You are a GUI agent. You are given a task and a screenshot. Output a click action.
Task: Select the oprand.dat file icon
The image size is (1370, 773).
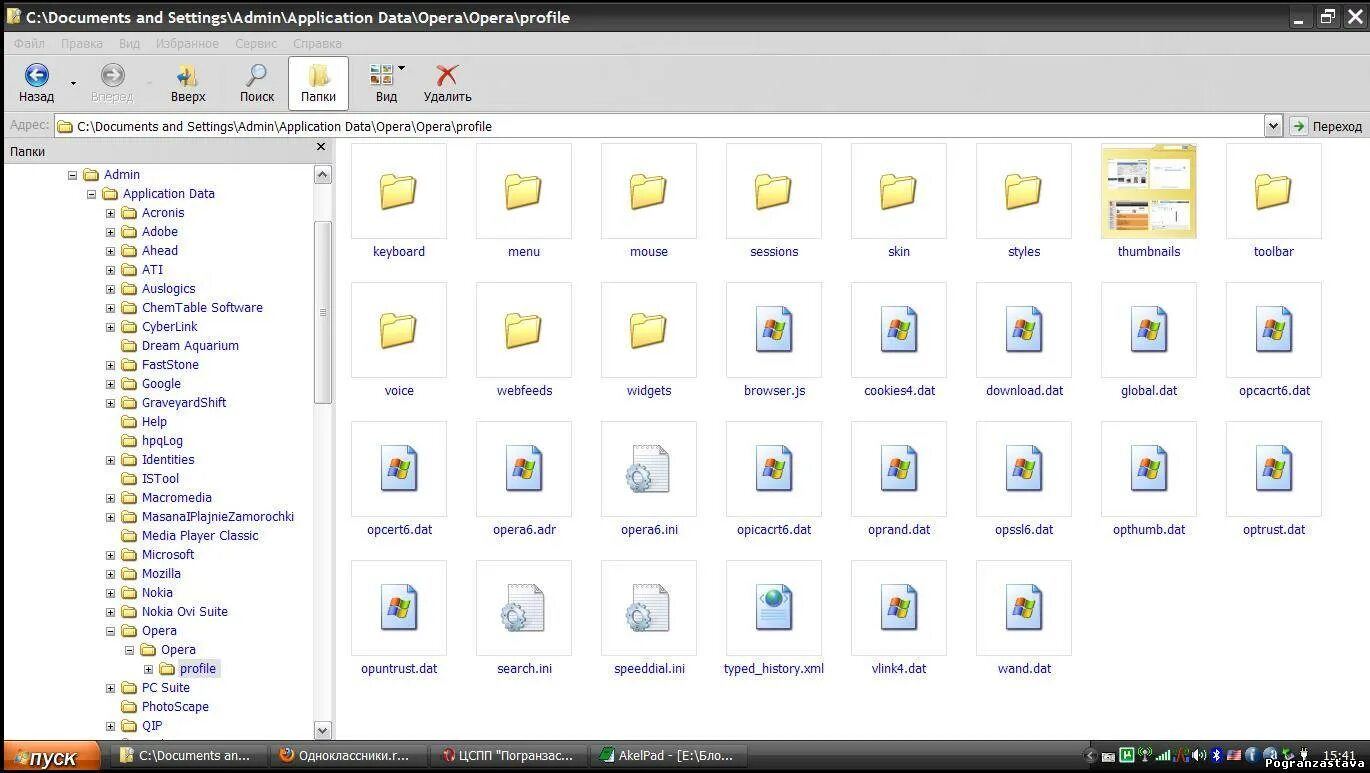(898, 468)
